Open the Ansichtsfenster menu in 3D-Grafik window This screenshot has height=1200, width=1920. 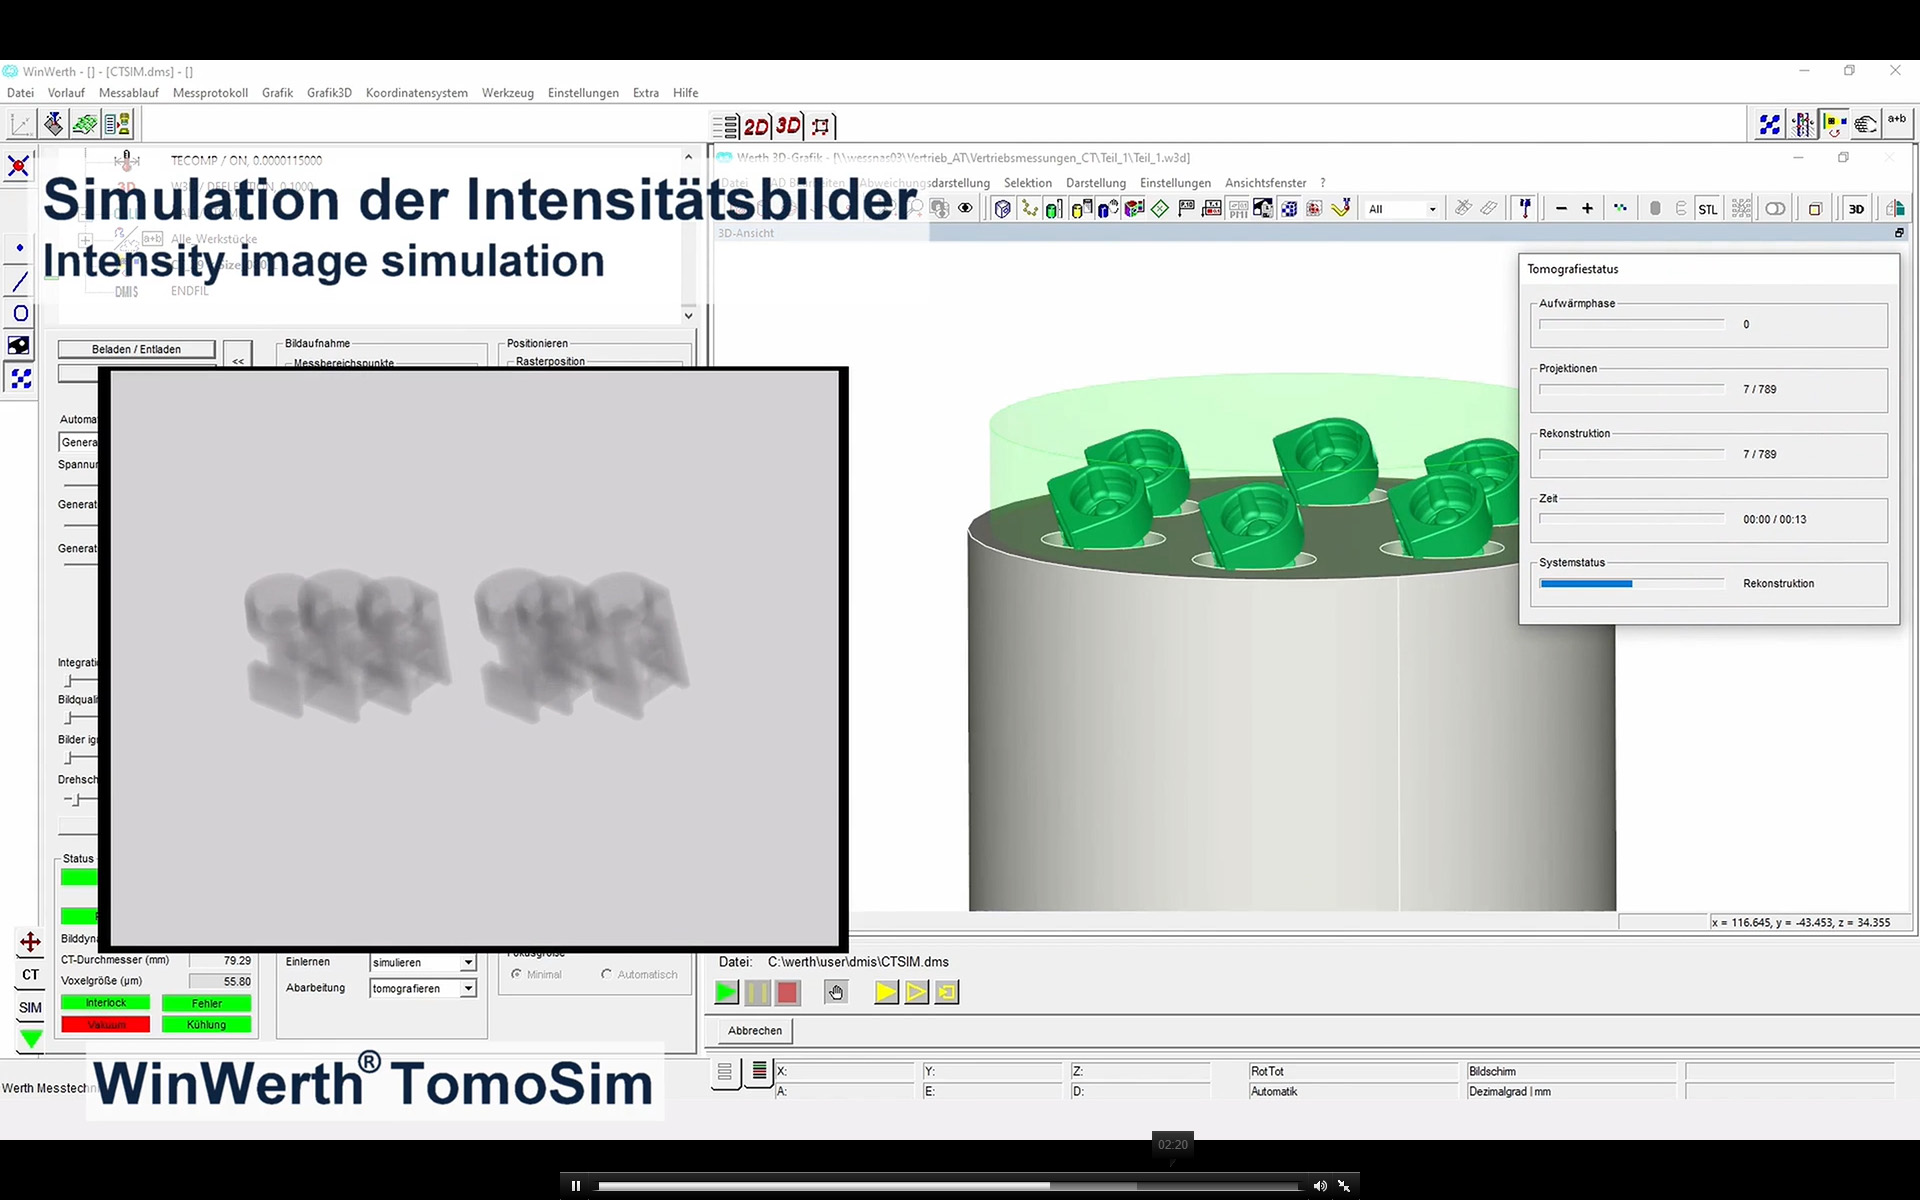1266,183
